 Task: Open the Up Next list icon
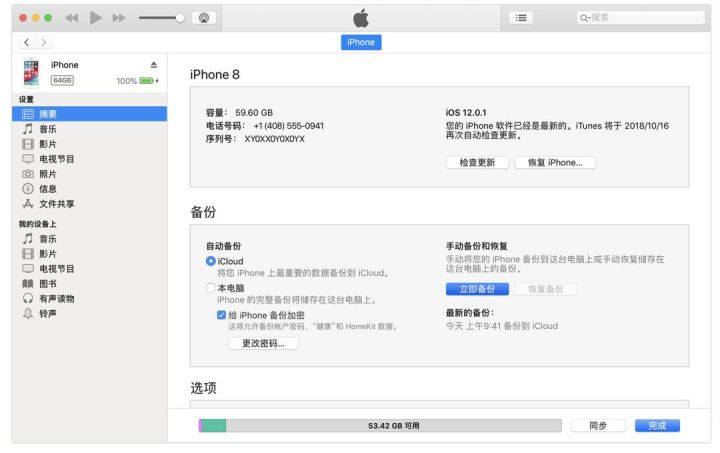[521, 18]
